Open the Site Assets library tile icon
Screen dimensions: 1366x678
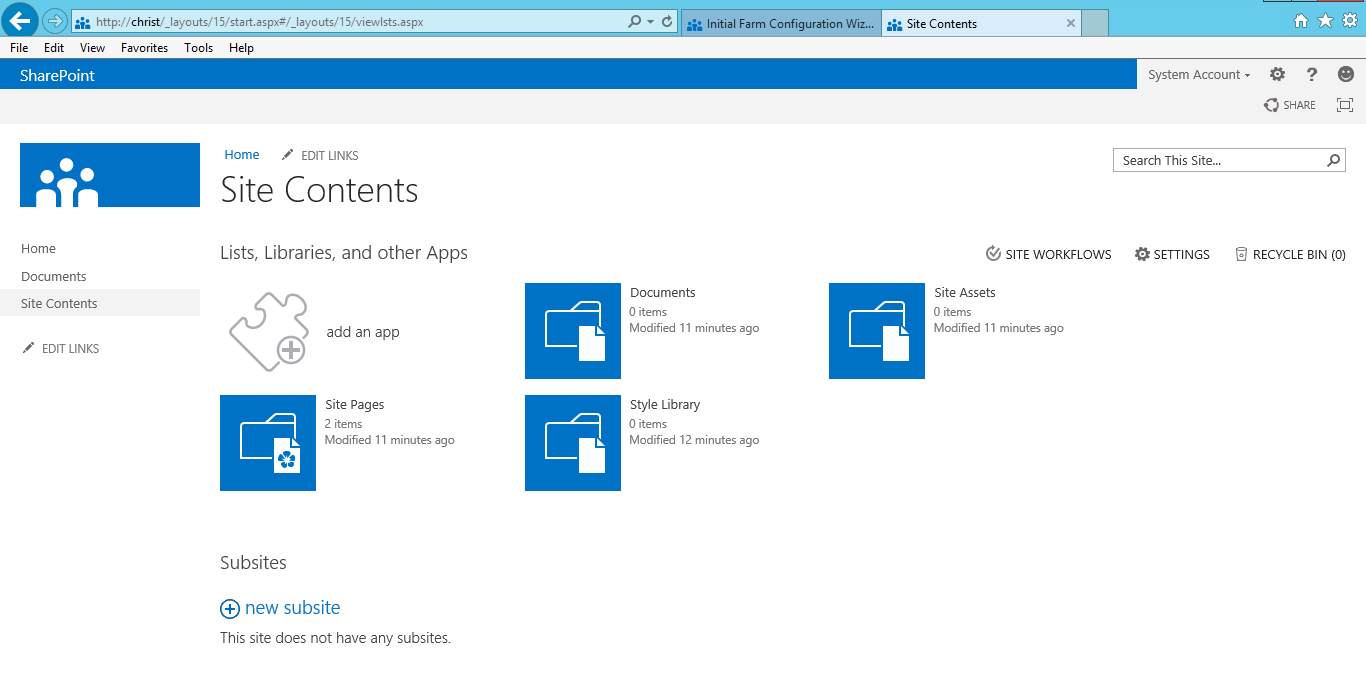pos(877,331)
